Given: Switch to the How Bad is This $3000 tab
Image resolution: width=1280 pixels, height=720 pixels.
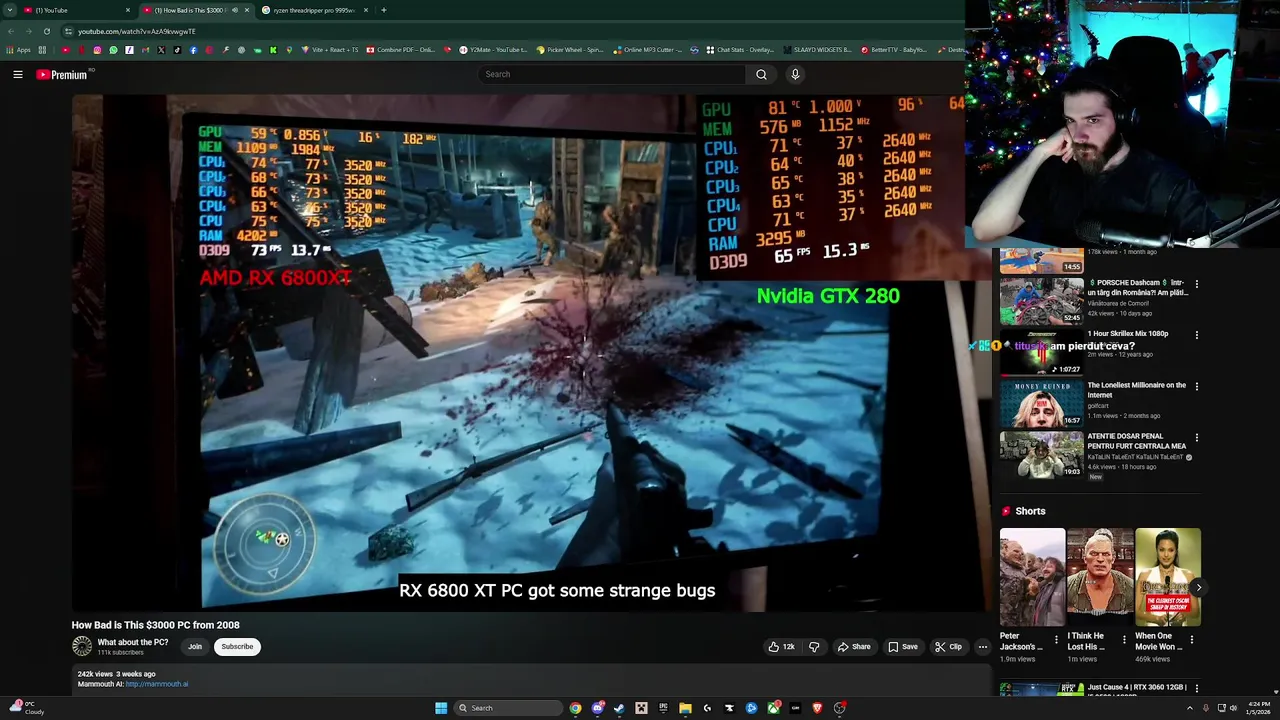Looking at the screenshot, I should pyautogui.click(x=190, y=10).
